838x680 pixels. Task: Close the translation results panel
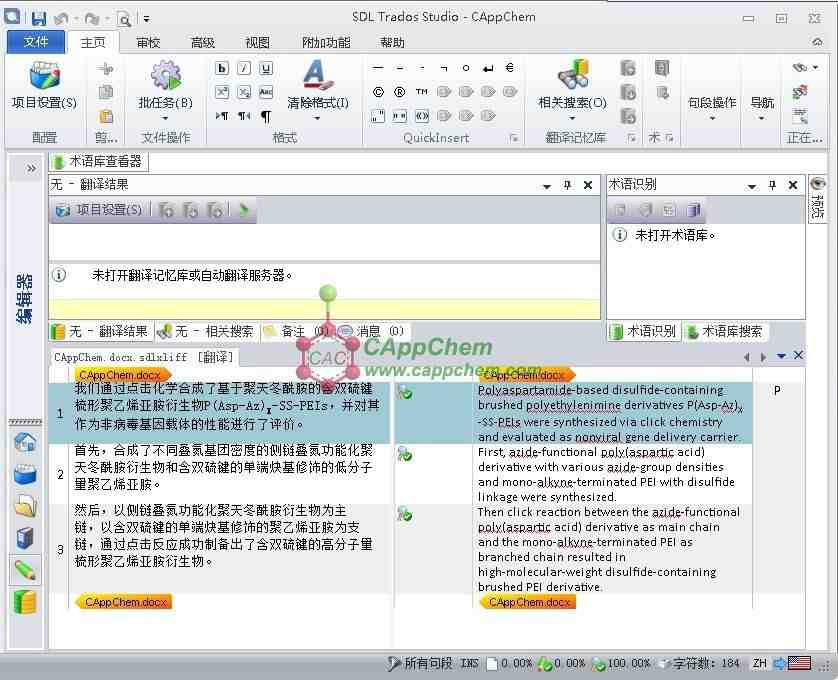[x=588, y=185]
